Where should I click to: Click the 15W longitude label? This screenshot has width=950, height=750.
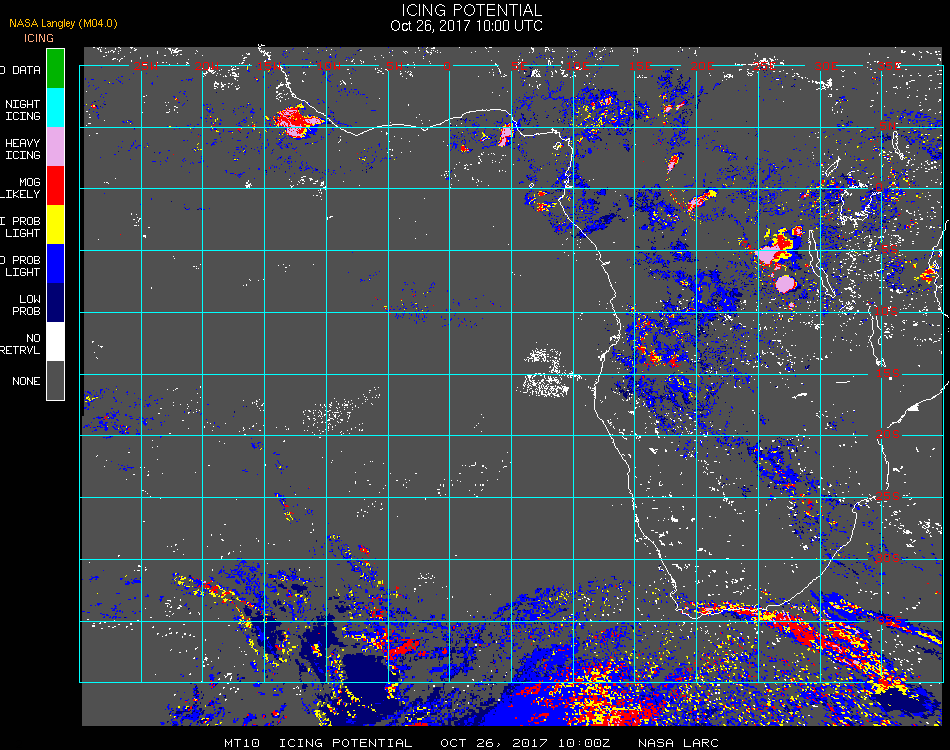pyautogui.click(x=268, y=66)
